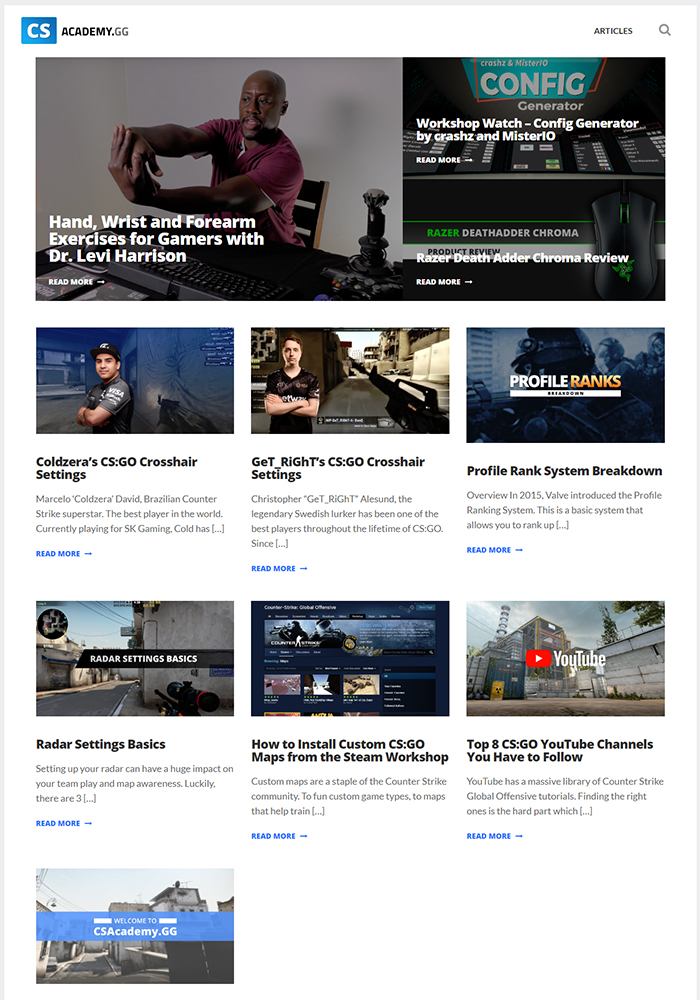The width and height of the screenshot is (700, 1000).
Task: Click excerpt starting 'Overview In 2015, Valve'
Action: [x=564, y=510]
